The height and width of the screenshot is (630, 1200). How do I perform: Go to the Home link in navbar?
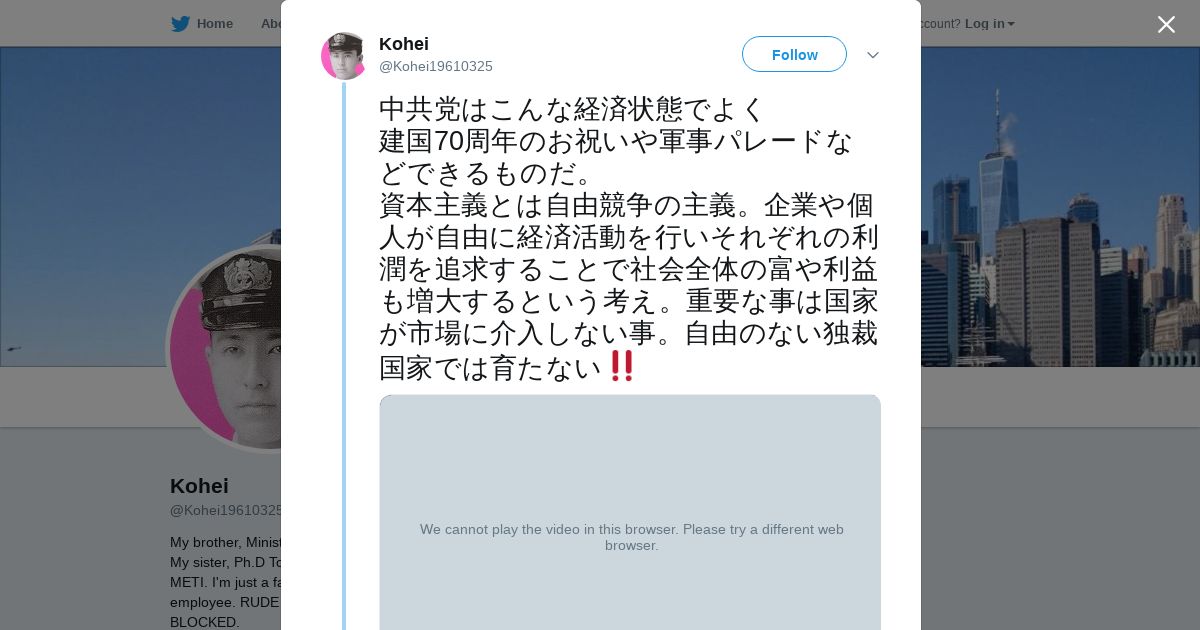[214, 24]
